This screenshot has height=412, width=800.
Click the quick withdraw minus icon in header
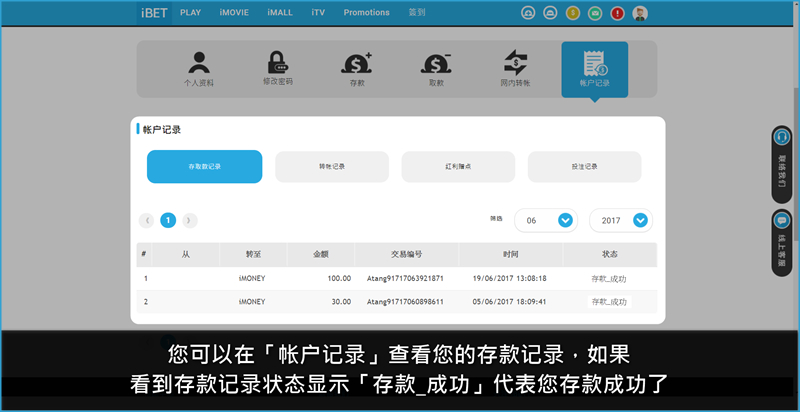(550, 13)
